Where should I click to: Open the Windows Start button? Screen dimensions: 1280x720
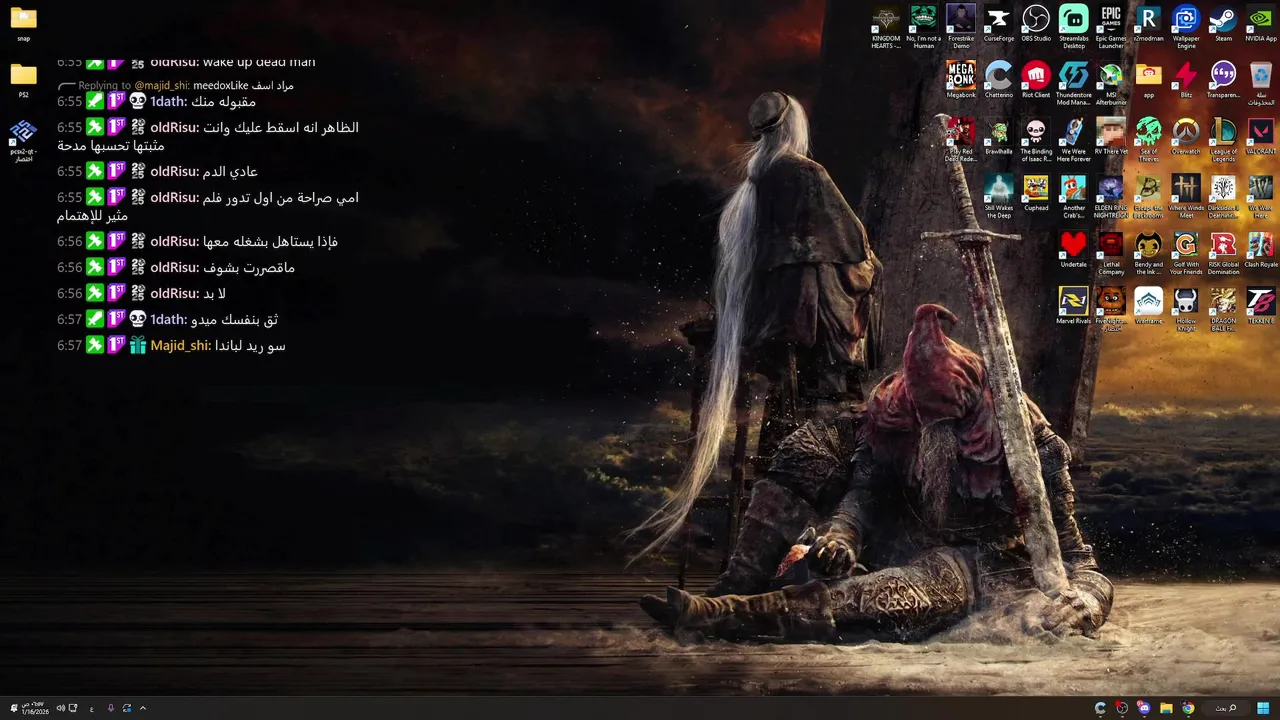pyautogui.click(x=1263, y=708)
